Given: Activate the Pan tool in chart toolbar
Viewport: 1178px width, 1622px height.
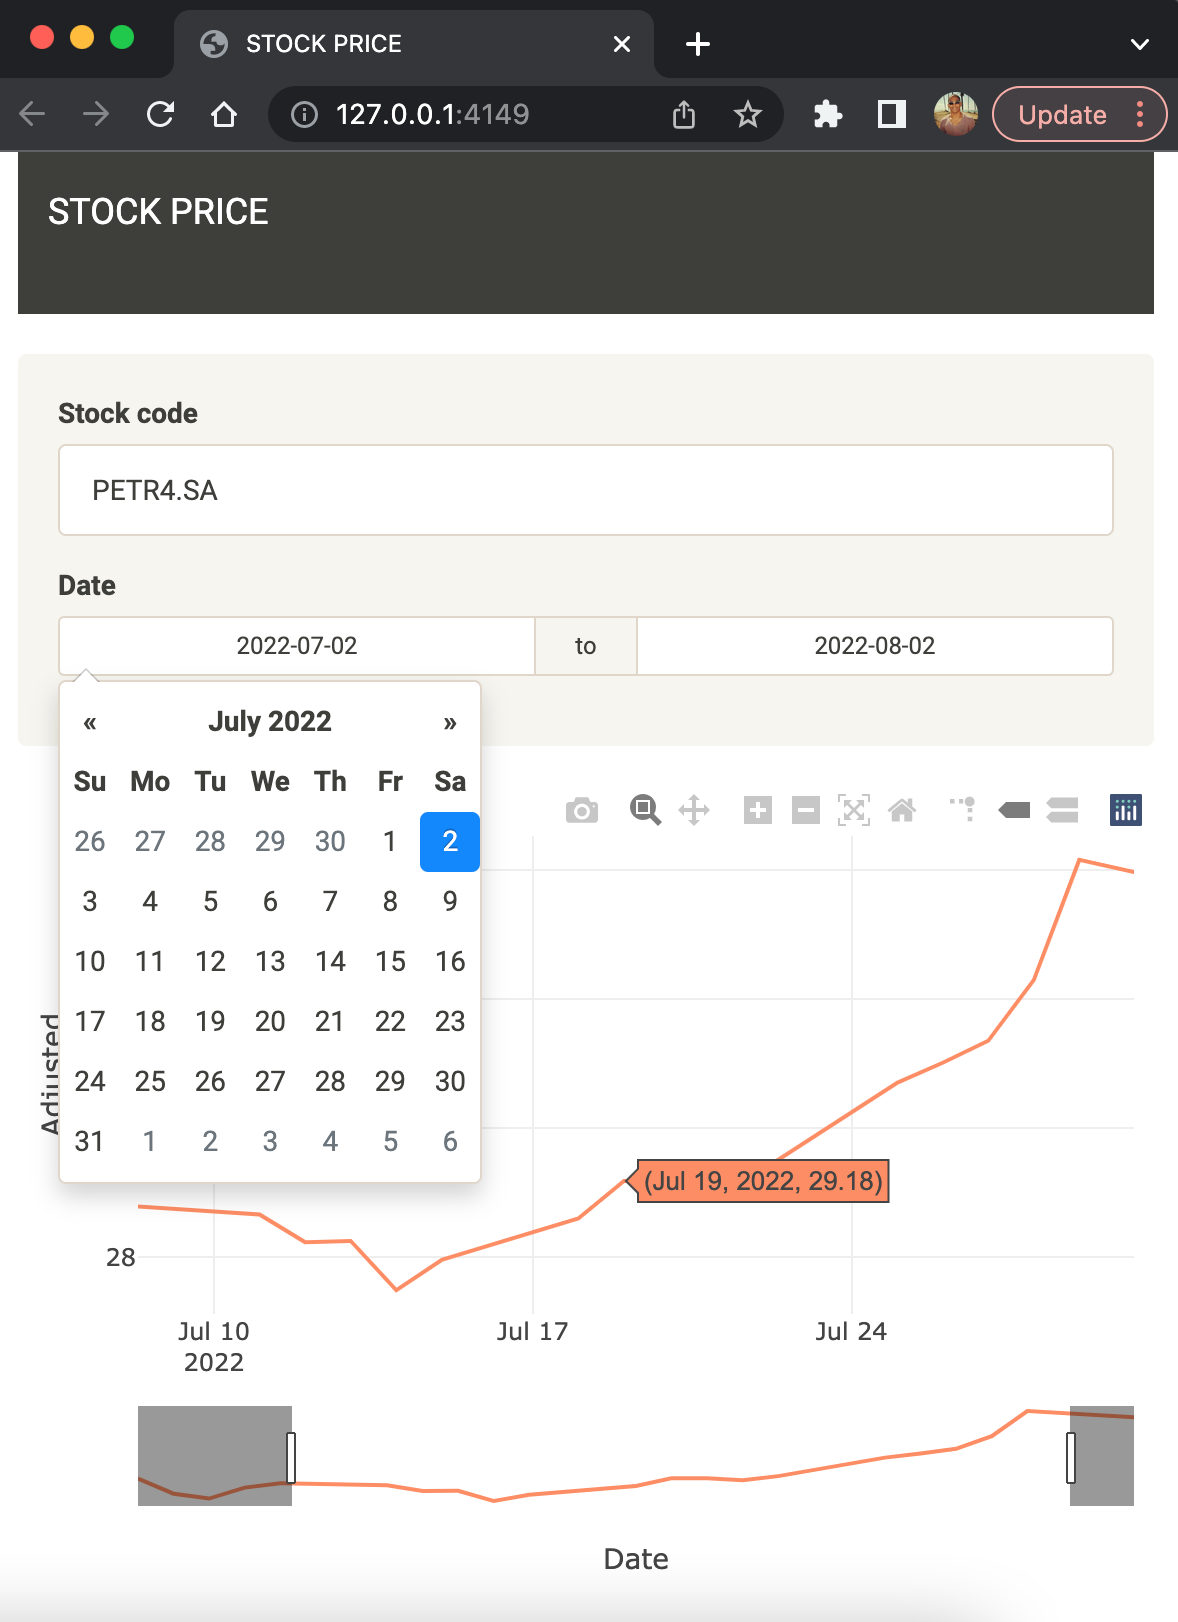Looking at the screenshot, I should click(x=694, y=810).
